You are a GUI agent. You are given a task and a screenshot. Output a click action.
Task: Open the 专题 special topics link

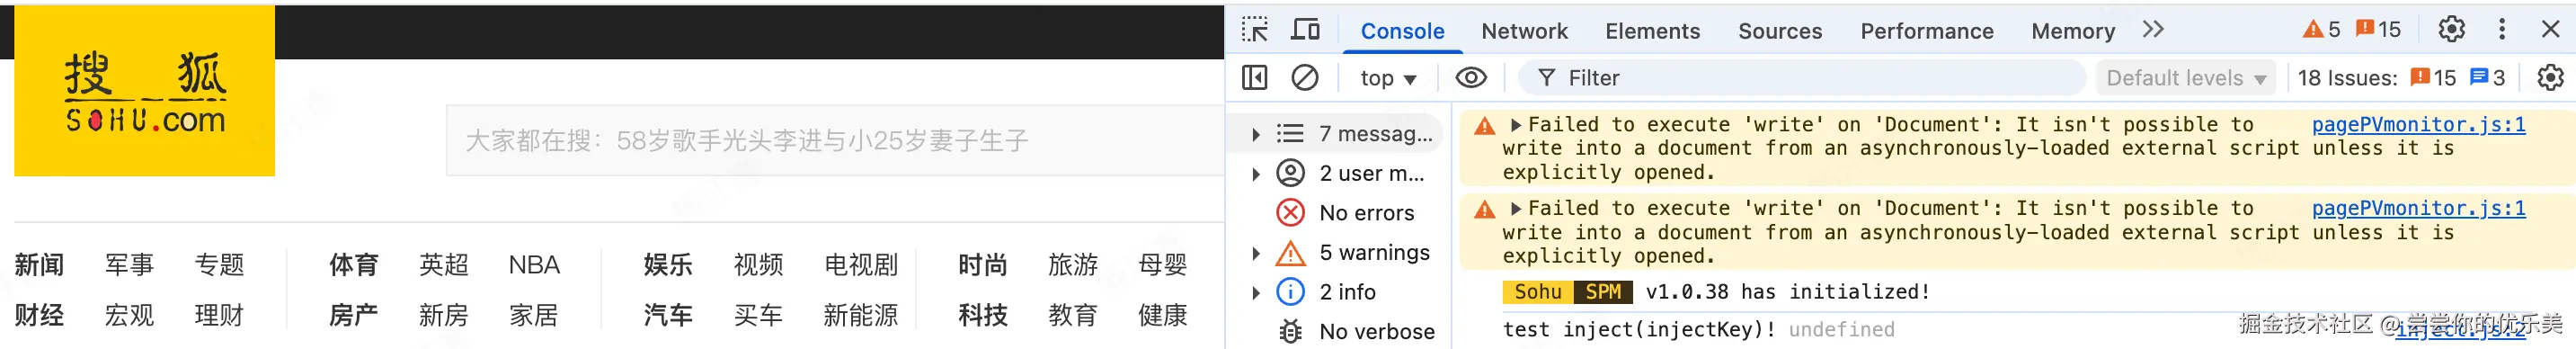[219, 265]
